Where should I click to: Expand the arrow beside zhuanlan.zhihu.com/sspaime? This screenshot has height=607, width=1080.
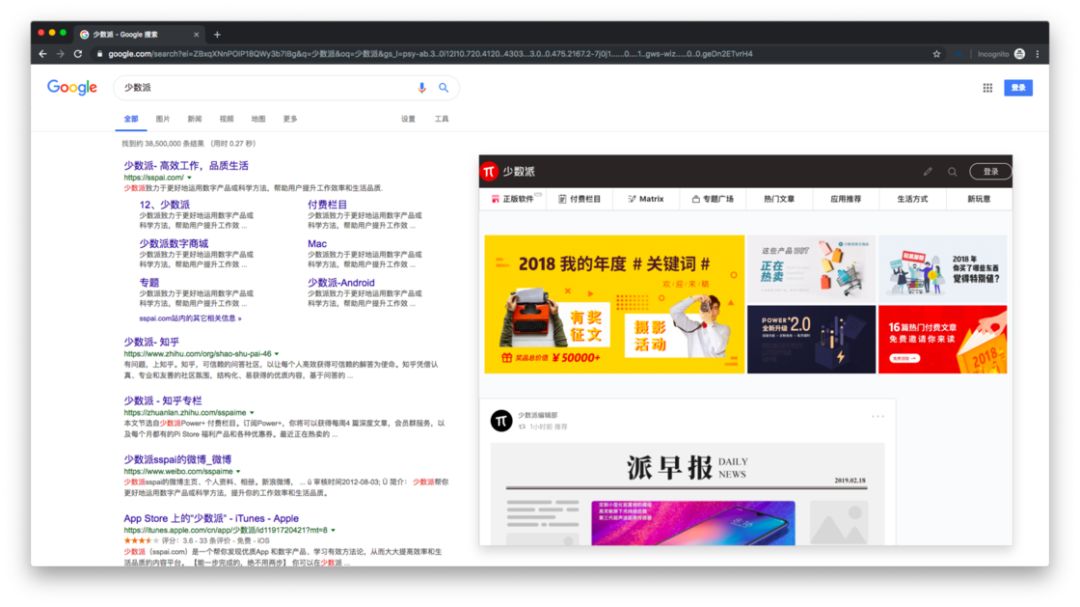point(252,413)
